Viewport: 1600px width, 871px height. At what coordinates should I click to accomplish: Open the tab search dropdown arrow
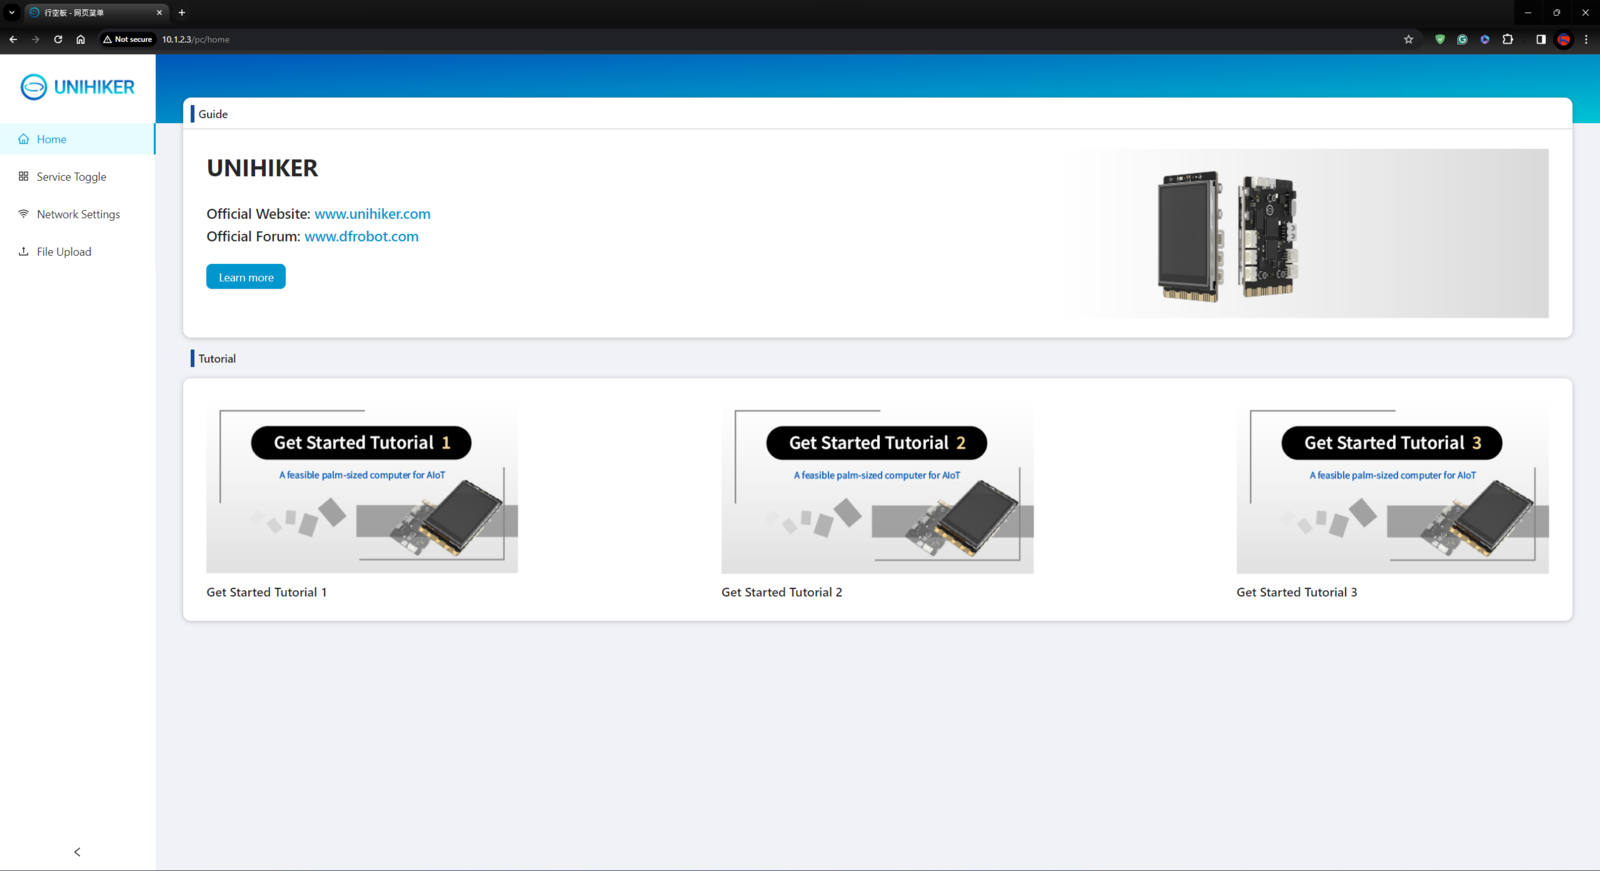point(12,13)
